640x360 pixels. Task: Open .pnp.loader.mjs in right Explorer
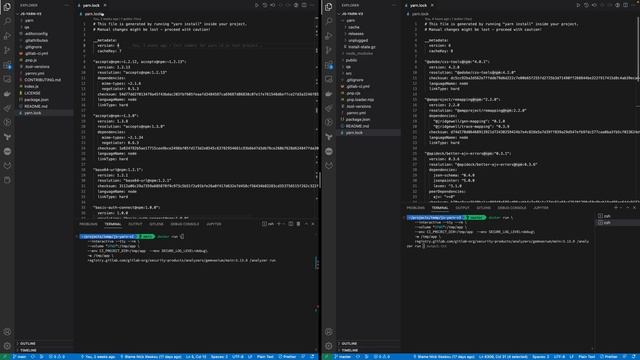[x=360, y=100]
